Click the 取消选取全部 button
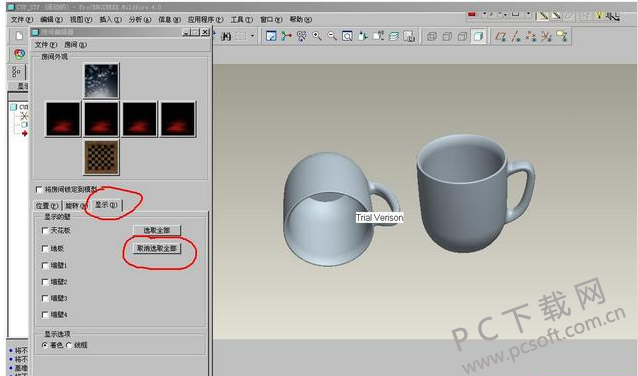The image size is (638, 376). (x=157, y=248)
